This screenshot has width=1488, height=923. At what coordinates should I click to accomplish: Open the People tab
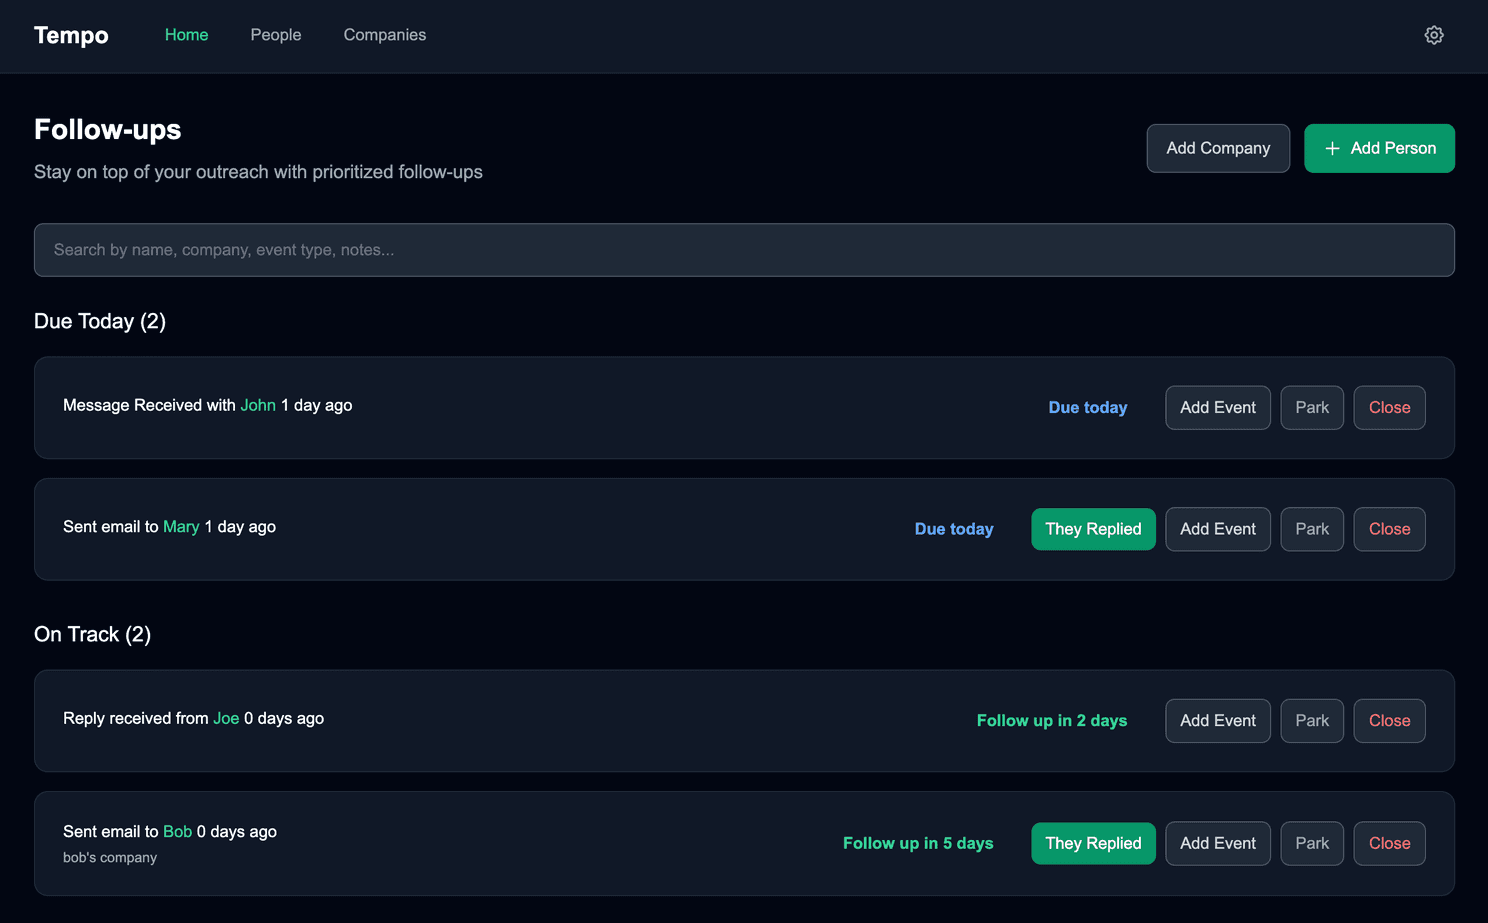[275, 35]
